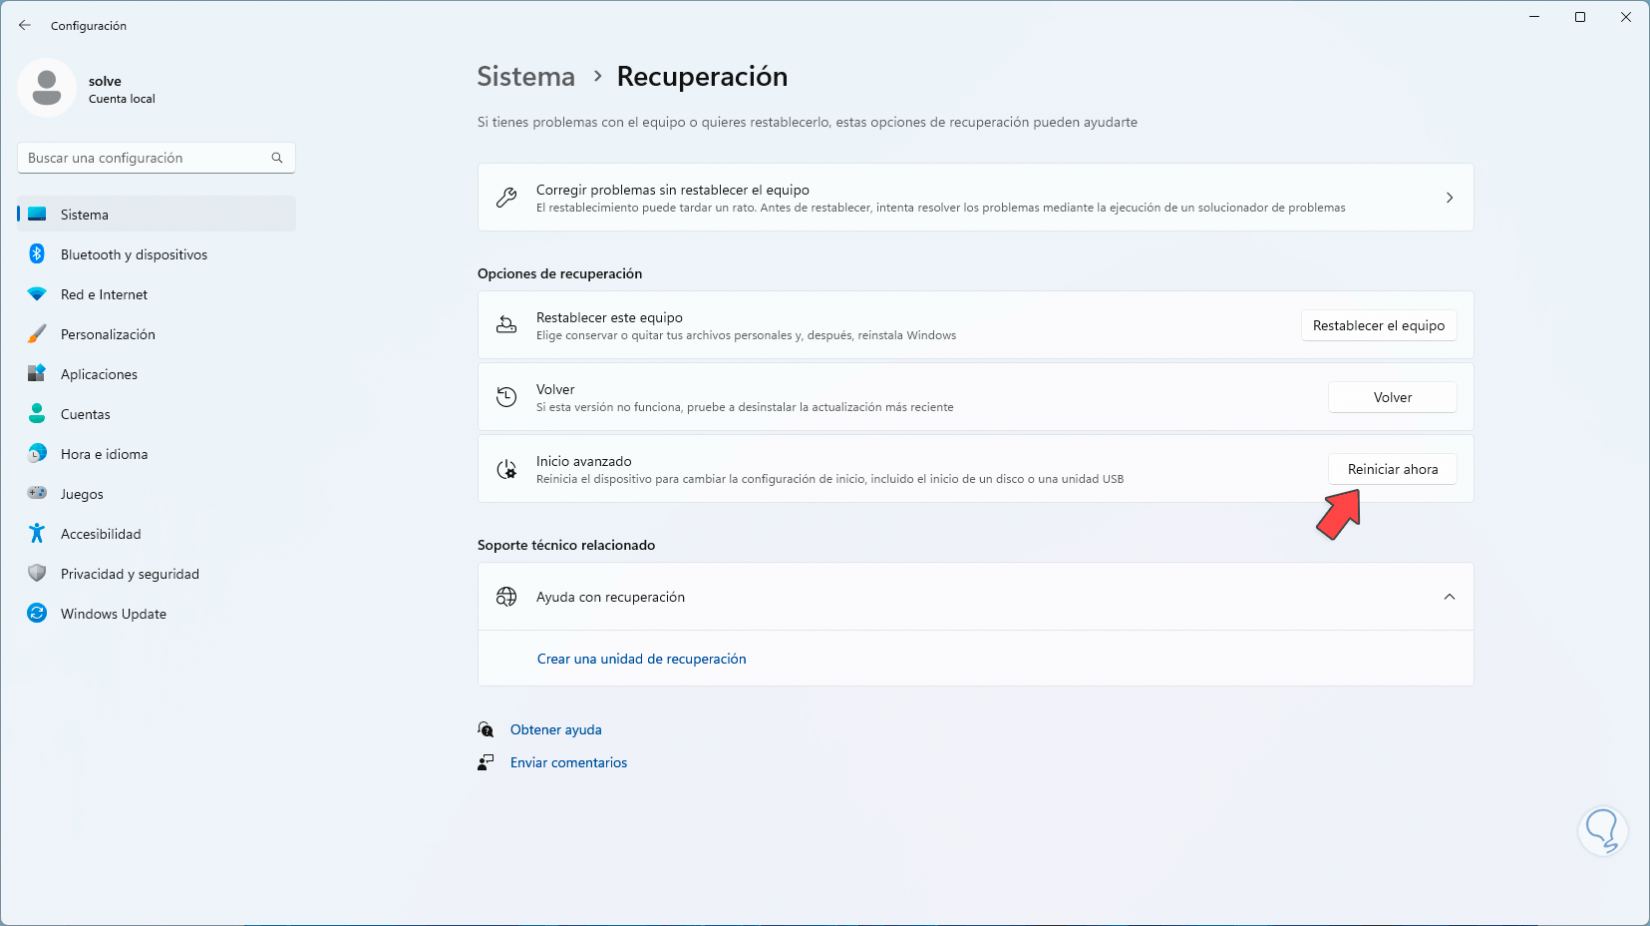Click the Privacidad y seguridad shield icon

37,574
